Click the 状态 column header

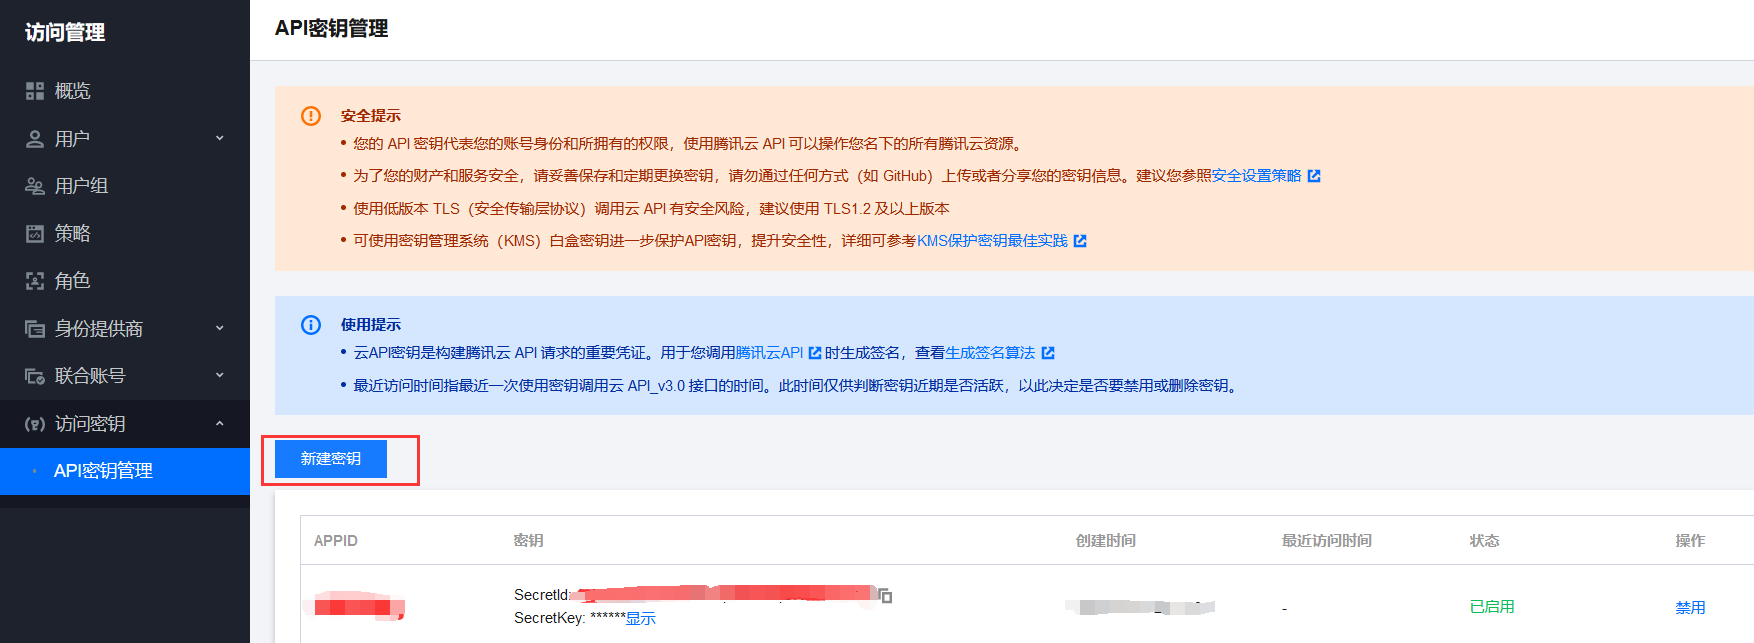click(1484, 541)
